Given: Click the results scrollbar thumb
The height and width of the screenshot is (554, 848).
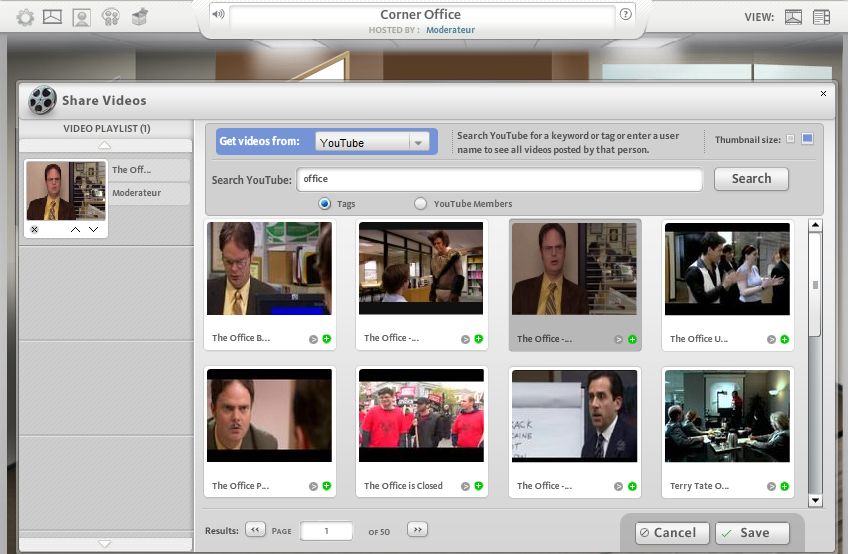Looking at the screenshot, I should (x=815, y=285).
